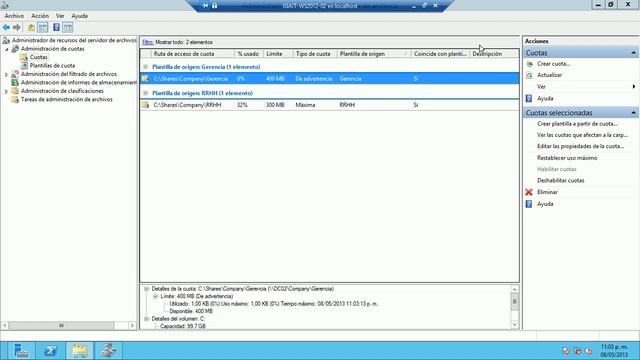This screenshot has width=640, height=360.
Task: Sort by Tipo de cuota column
Action: pyautogui.click(x=315, y=54)
